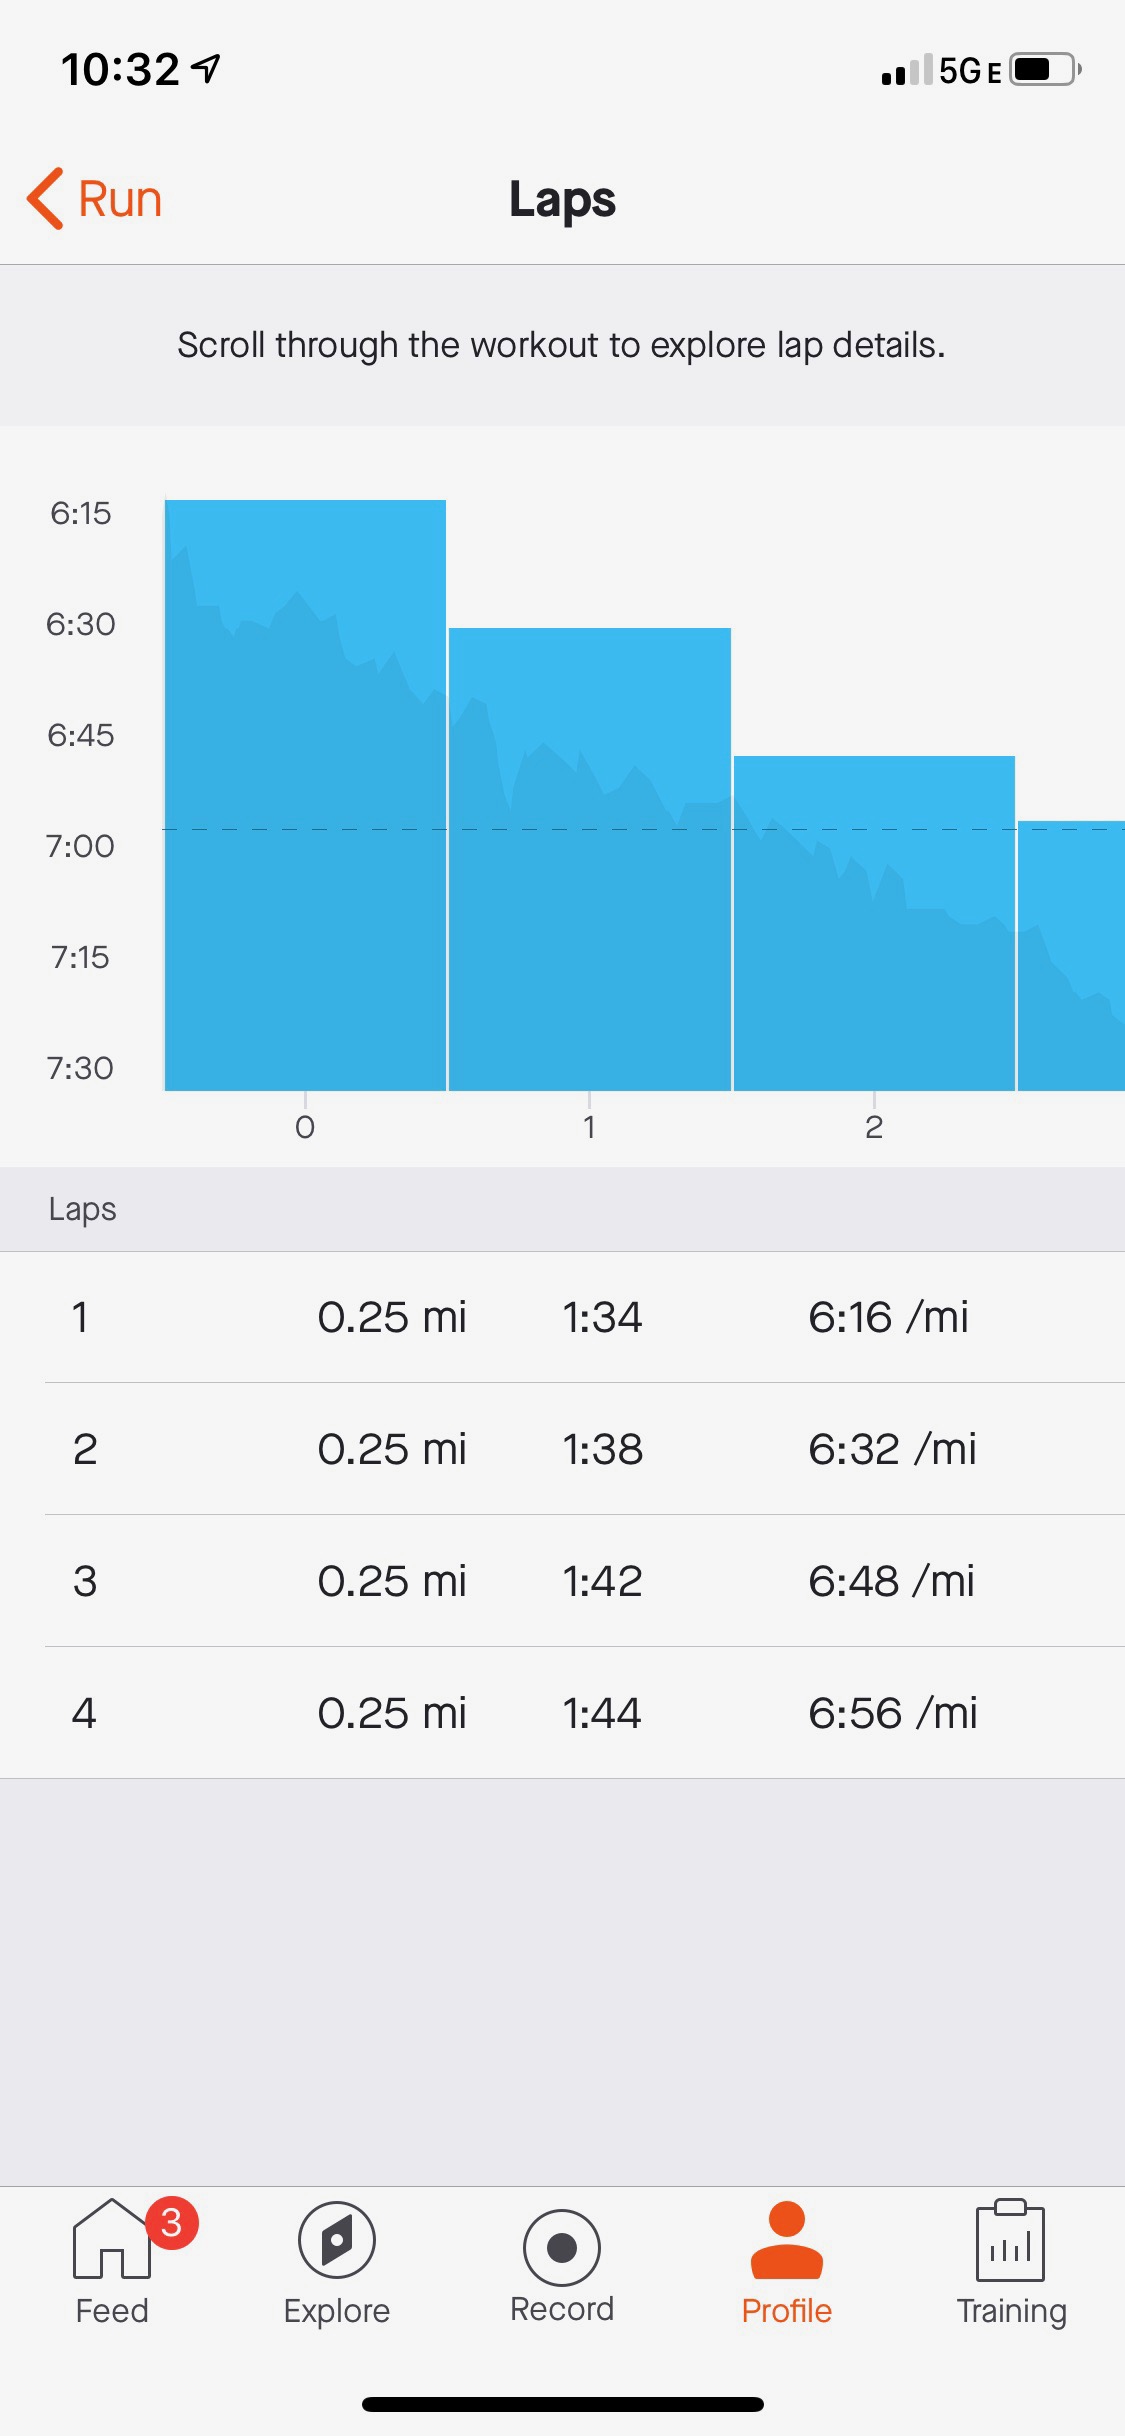Open the Profile person icon
Viewport: 1125px width, 2436px height.
tap(787, 2240)
